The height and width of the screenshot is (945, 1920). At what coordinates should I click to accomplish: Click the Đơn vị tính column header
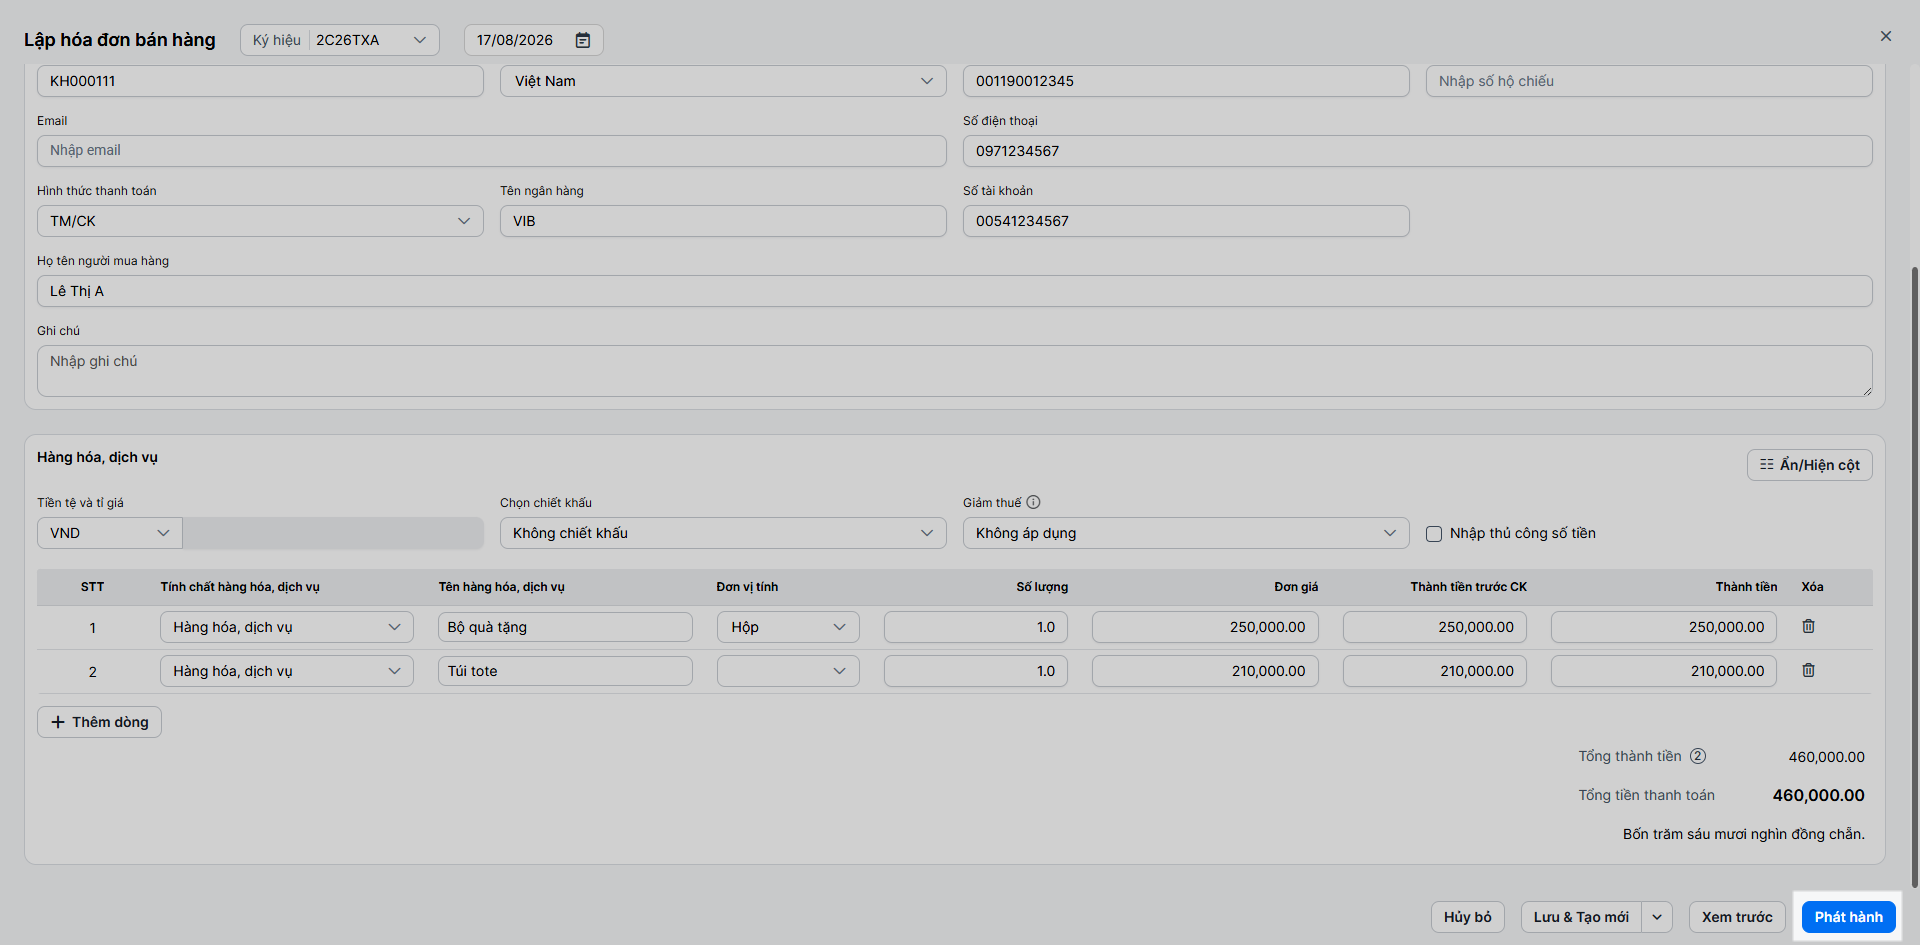click(747, 587)
